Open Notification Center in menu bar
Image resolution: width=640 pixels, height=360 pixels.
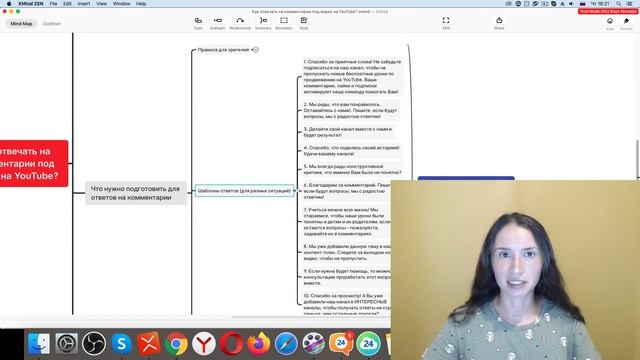pos(630,4)
